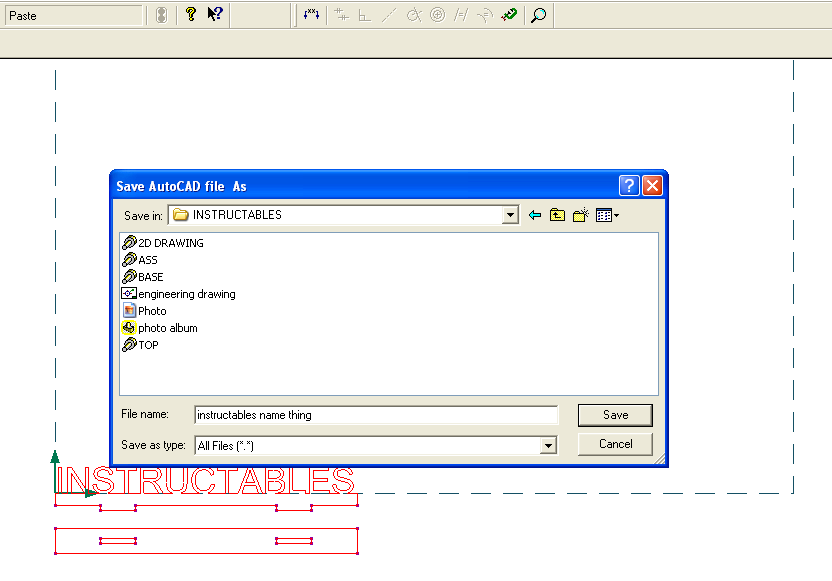Click the Paste status text field
832x581 pixels.
(x=74, y=15)
